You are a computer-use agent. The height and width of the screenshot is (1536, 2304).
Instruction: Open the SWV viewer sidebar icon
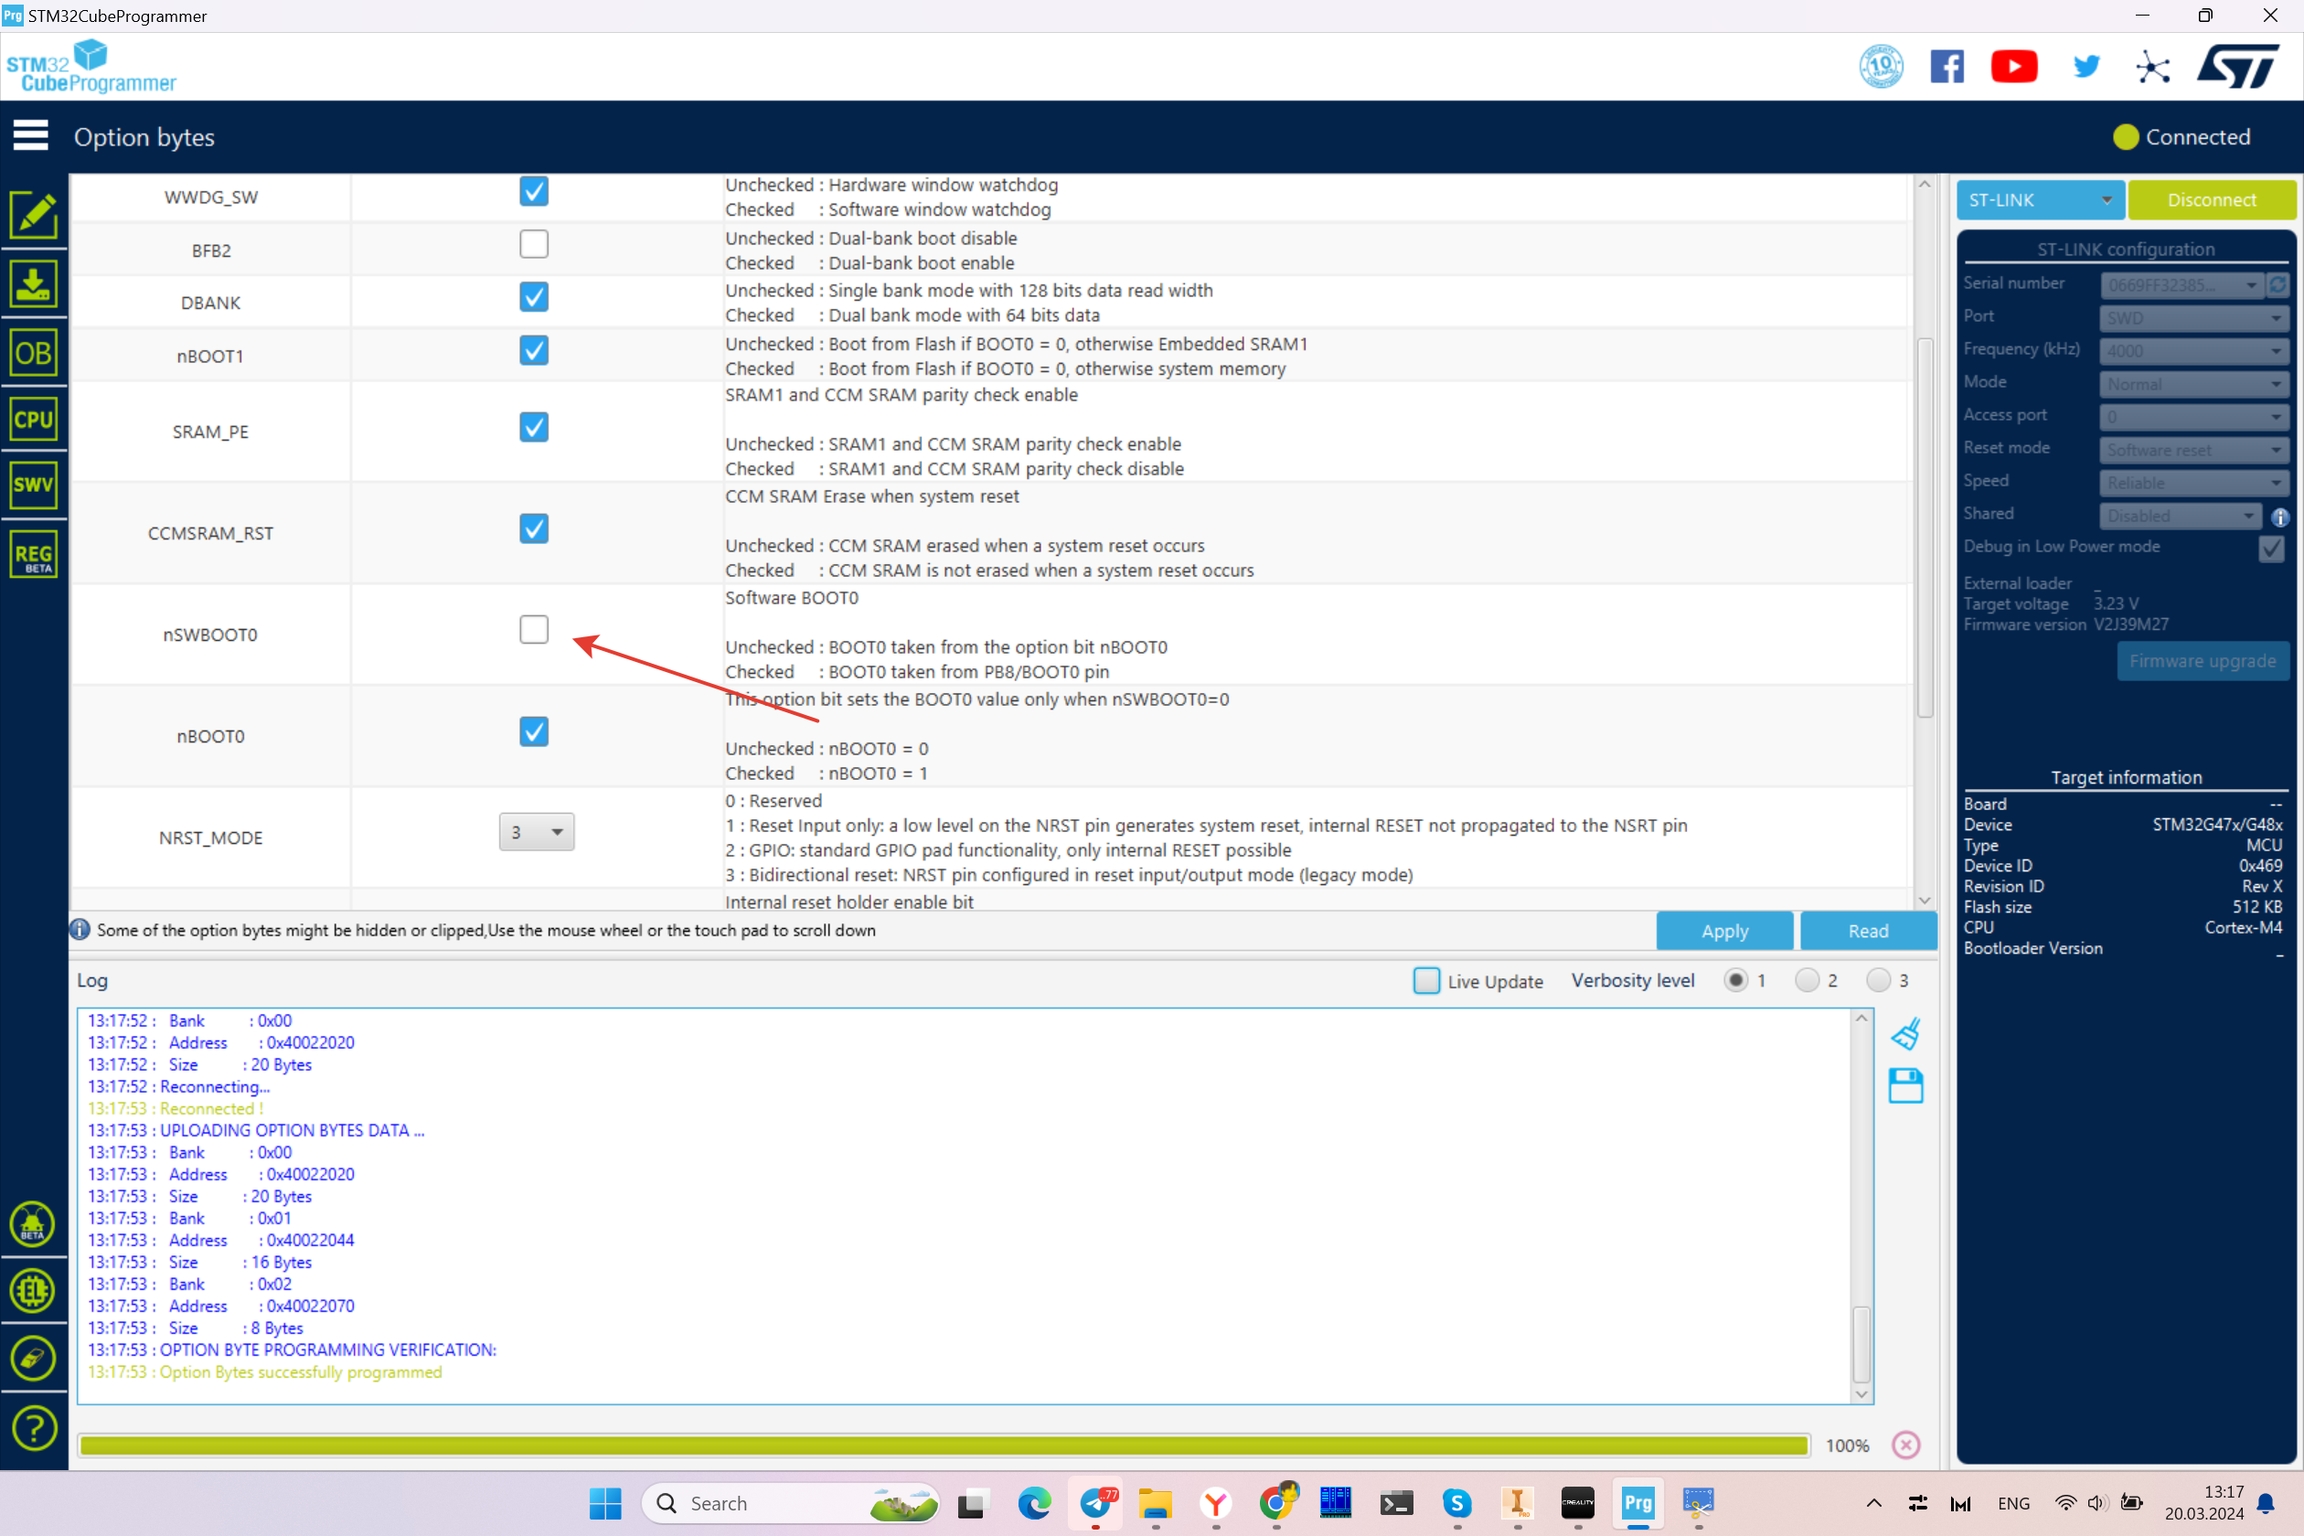pos(34,486)
